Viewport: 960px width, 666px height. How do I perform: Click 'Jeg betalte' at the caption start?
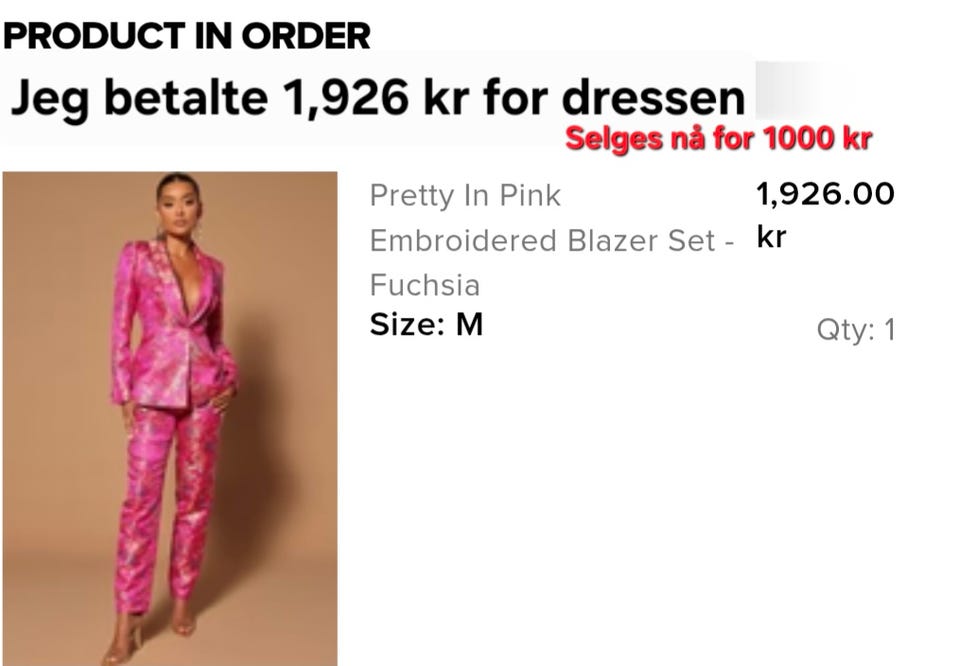click(139, 99)
